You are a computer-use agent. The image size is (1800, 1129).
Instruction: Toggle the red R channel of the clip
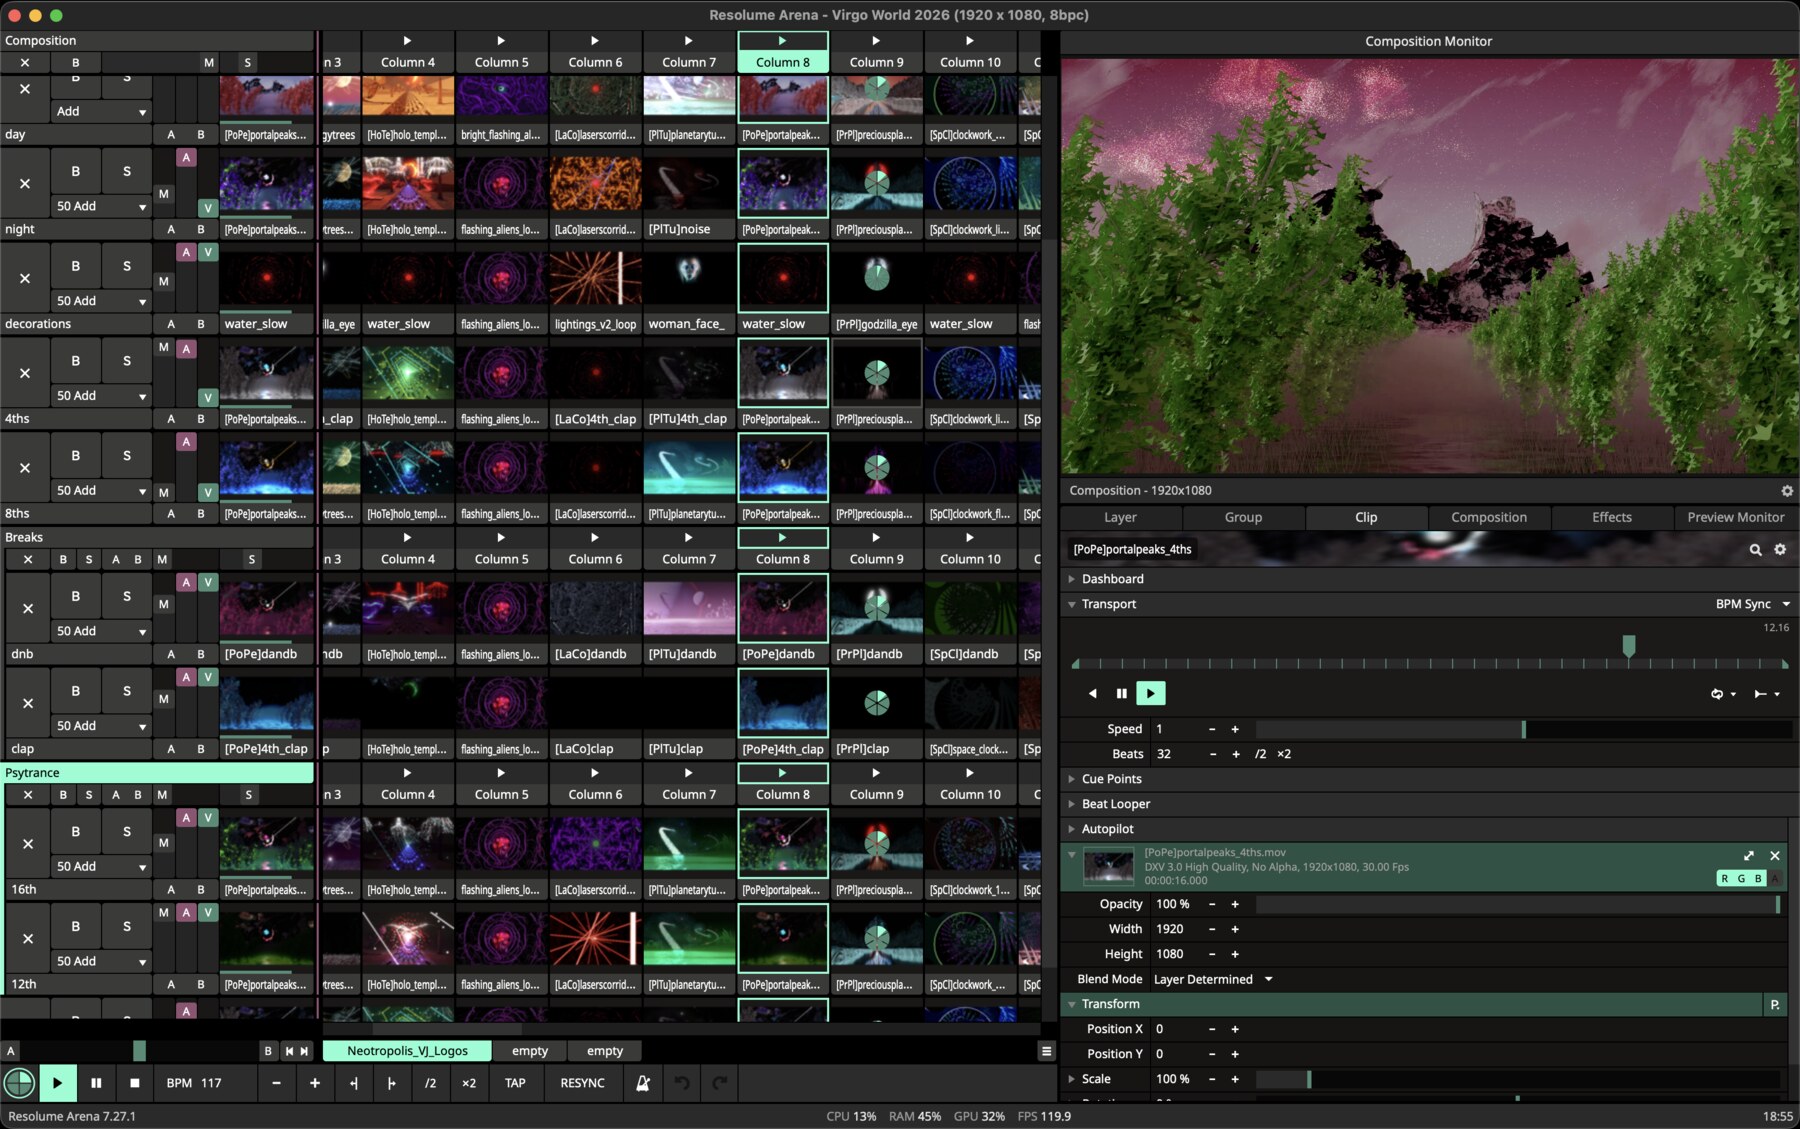point(1724,879)
